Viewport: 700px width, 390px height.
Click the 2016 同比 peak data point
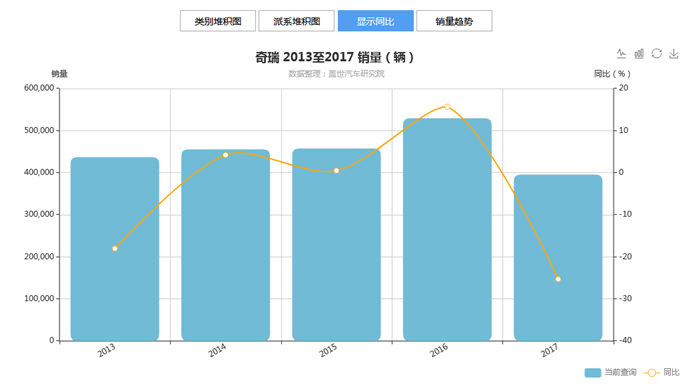(x=447, y=107)
